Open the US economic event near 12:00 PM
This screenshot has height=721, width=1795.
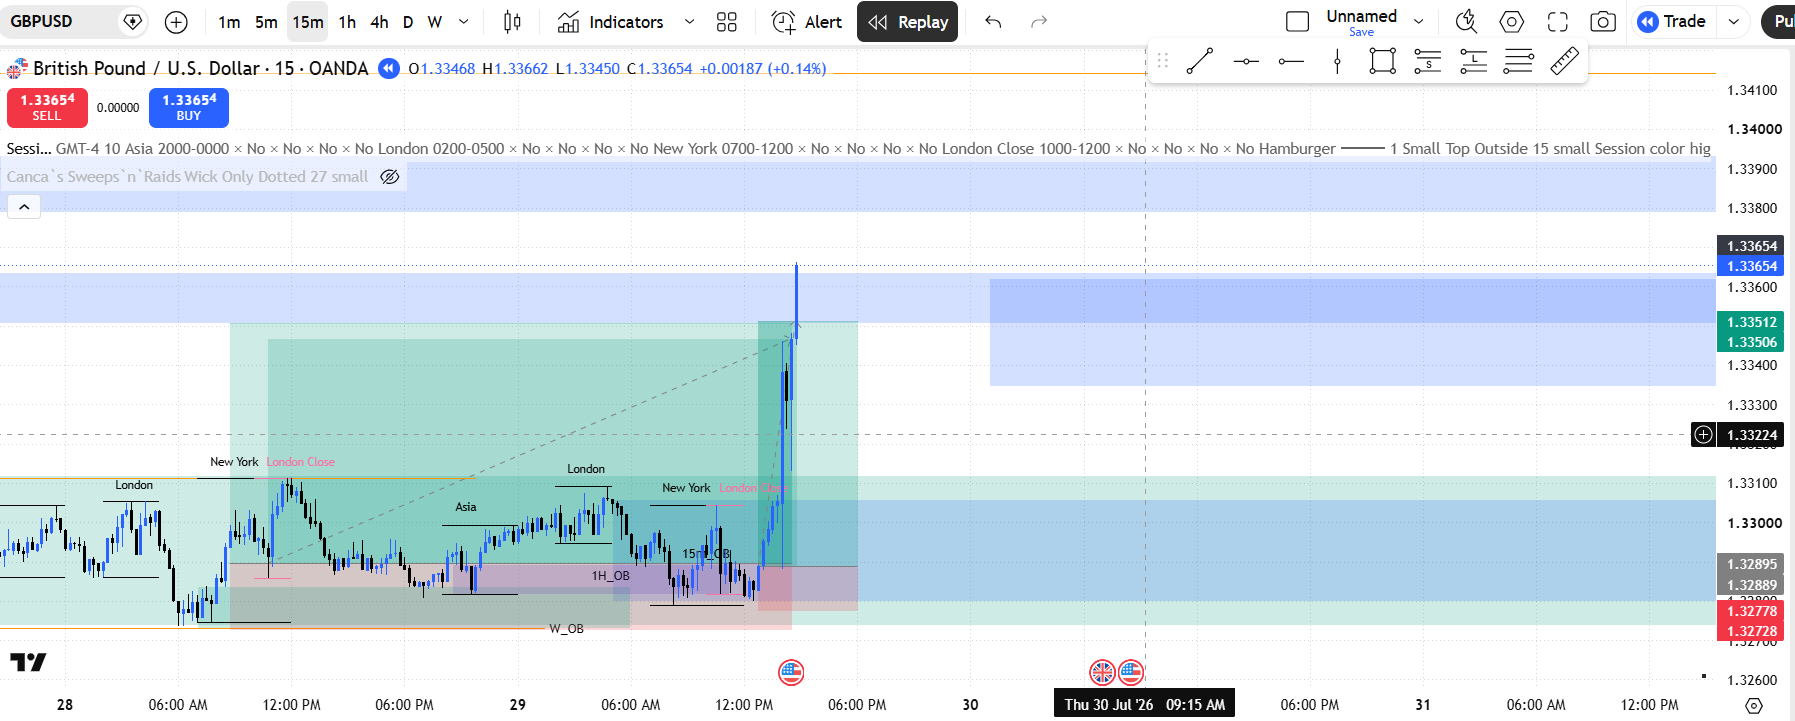pyautogui.click(x=791, y=672)
